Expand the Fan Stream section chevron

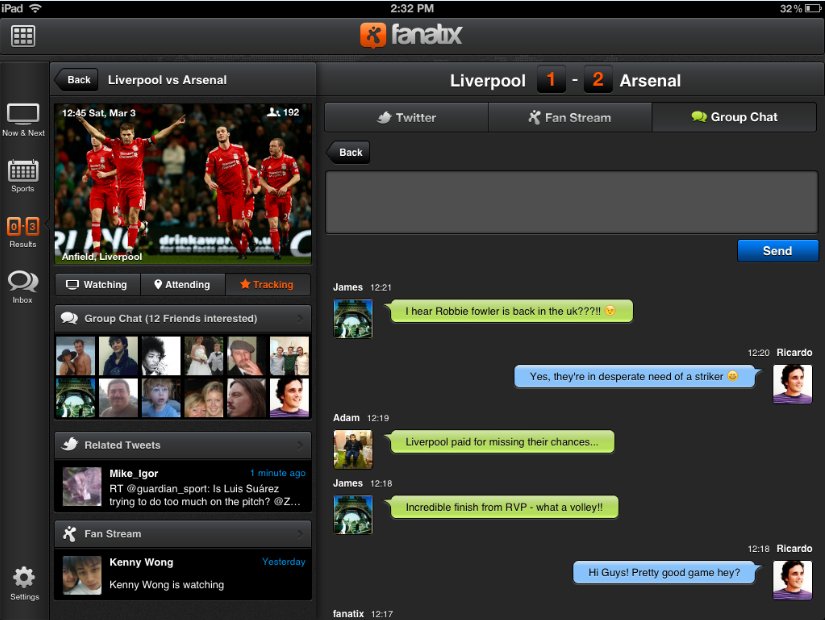pyautogui.click(x=300, y=534)
